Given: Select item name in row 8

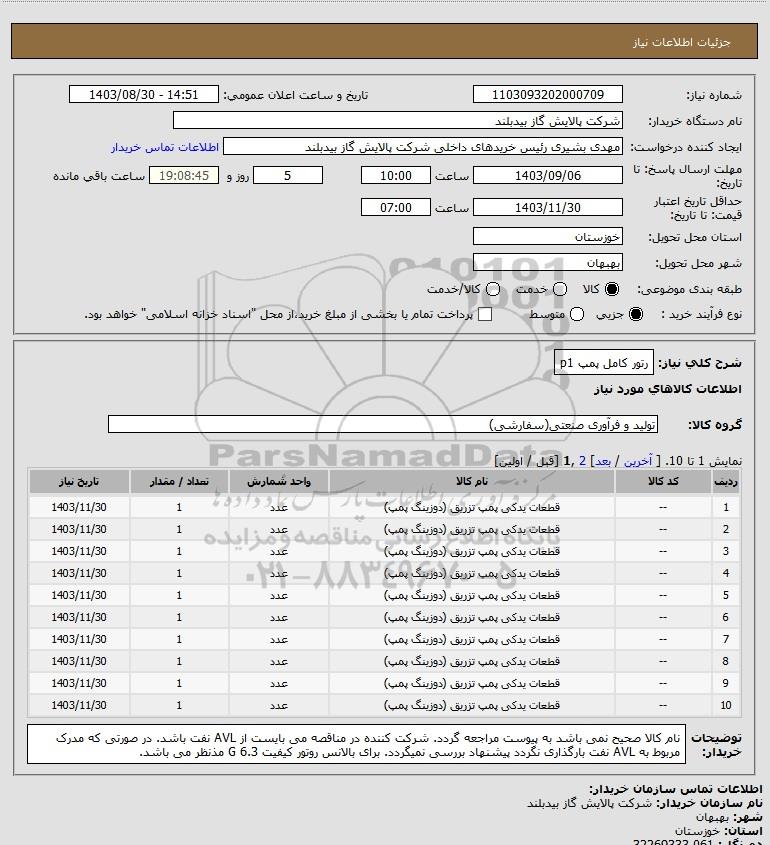Looking at the screenshot, I should click(x=471, y=661).
